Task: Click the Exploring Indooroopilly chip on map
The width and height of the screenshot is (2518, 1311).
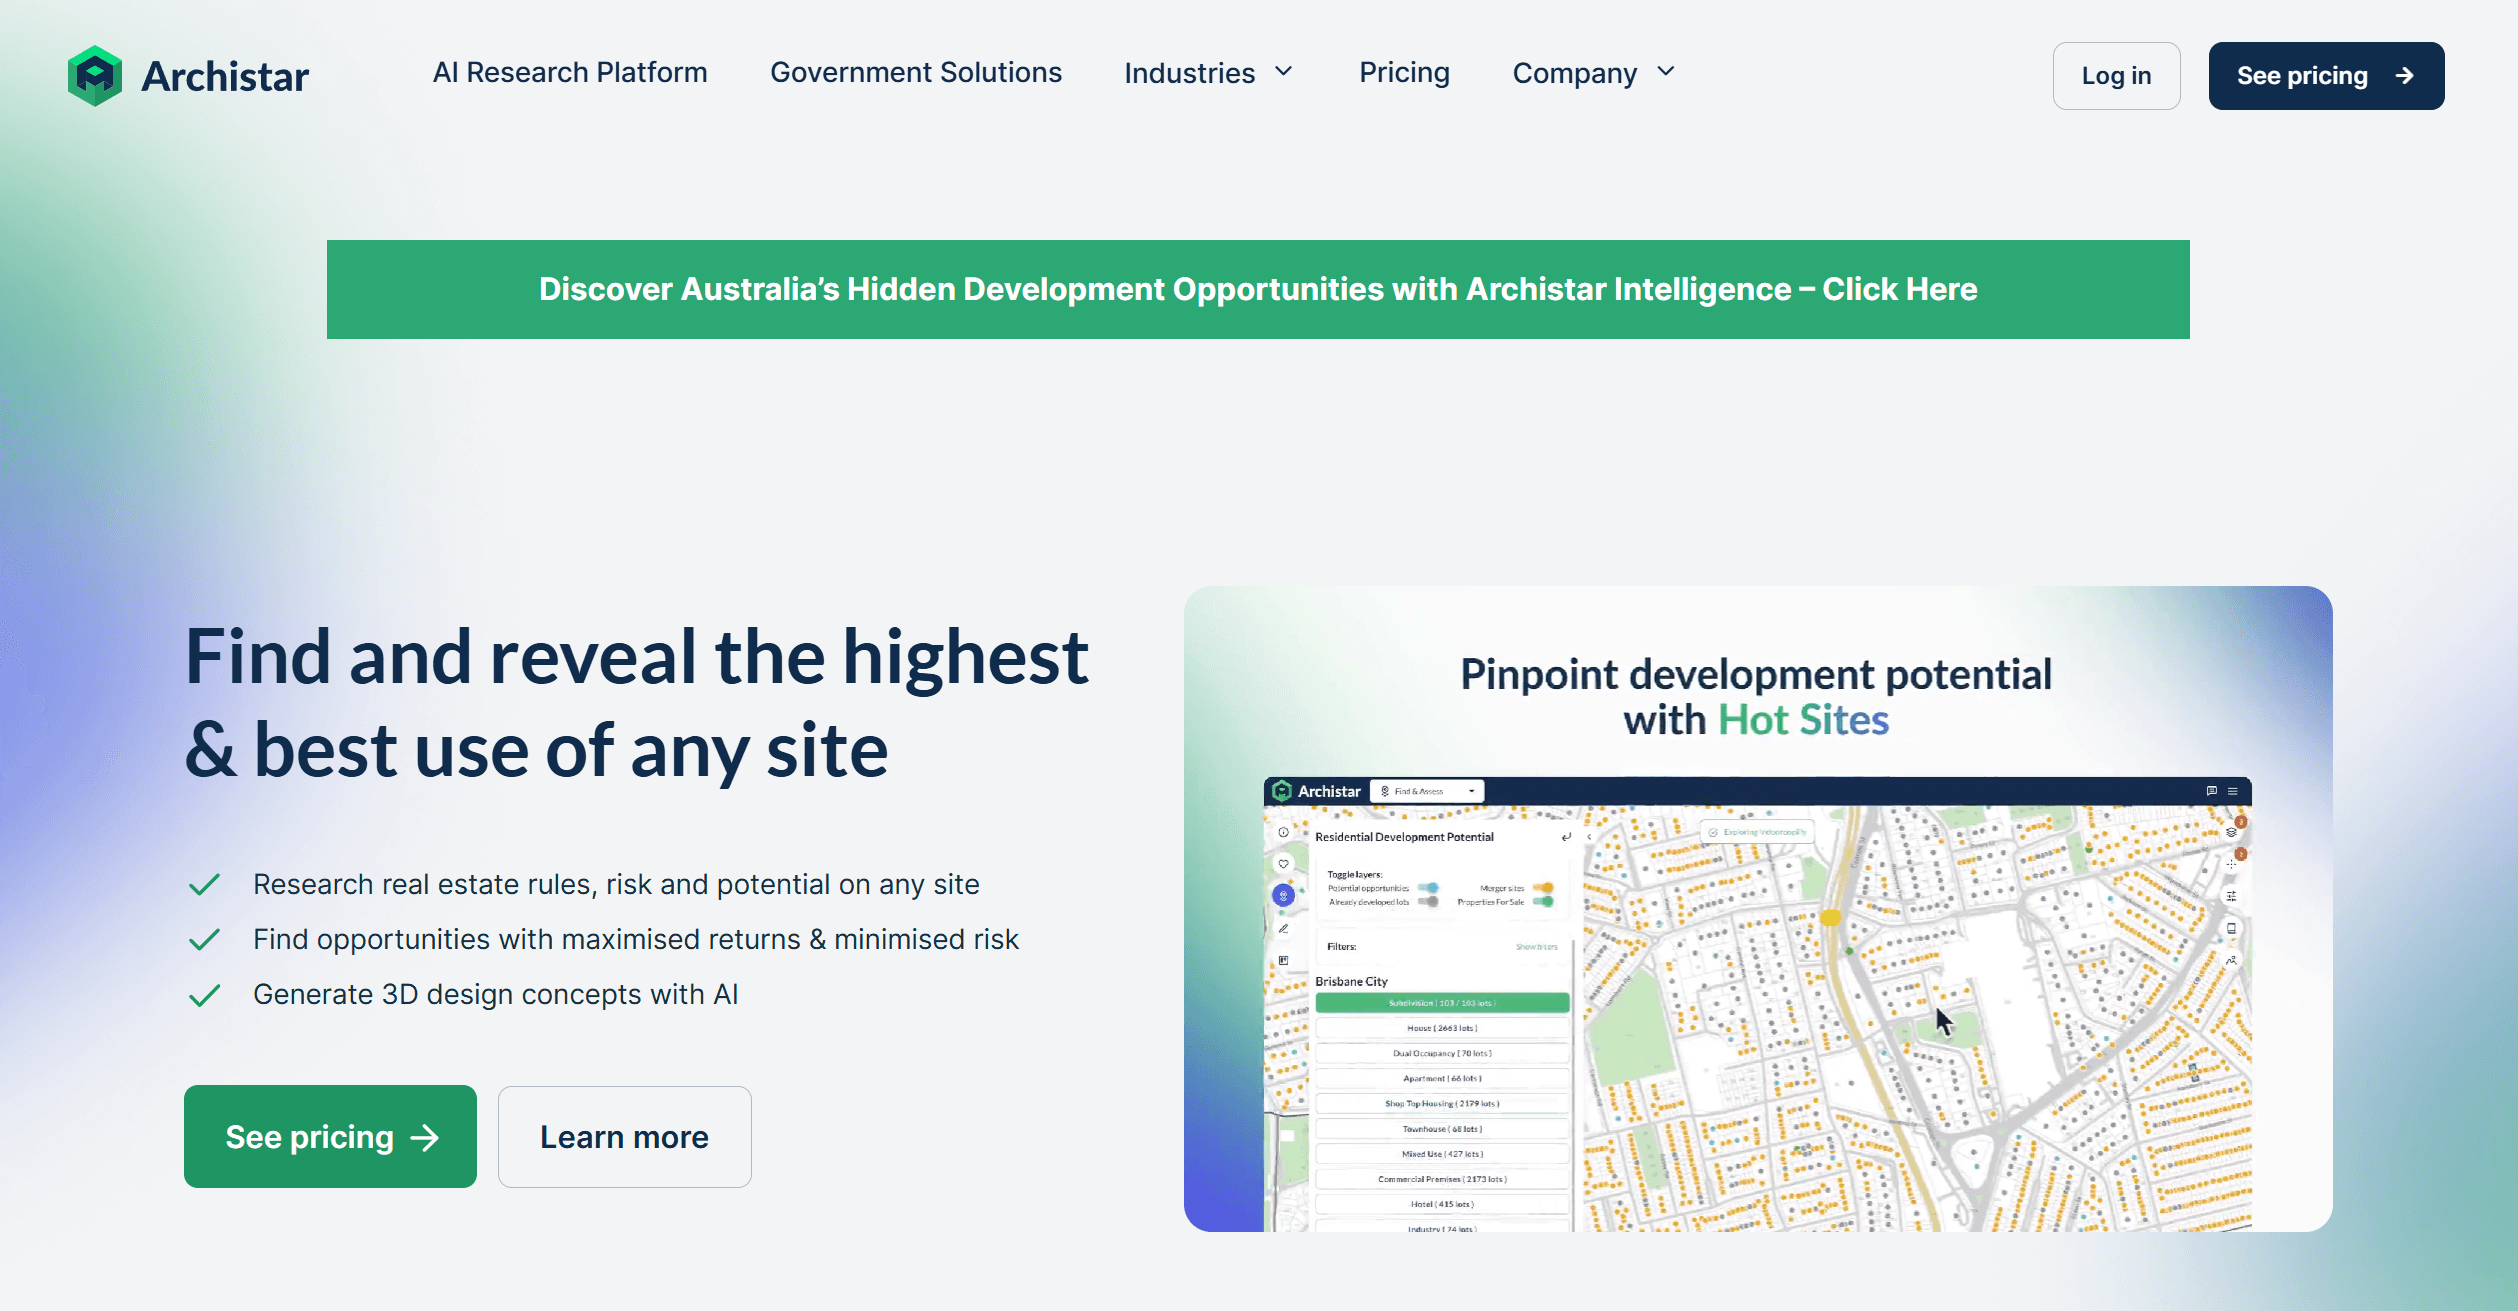Action: (x=1757, y=832)
